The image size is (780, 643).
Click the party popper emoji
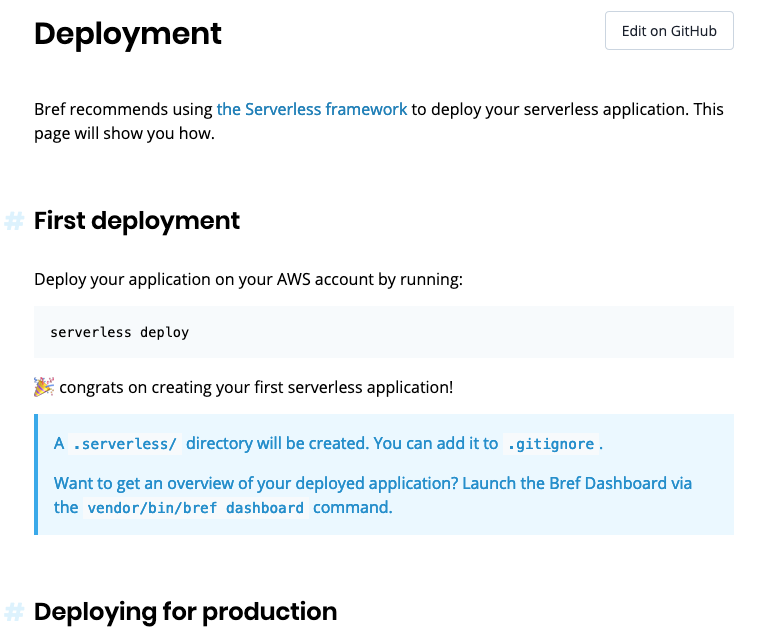[x=44, y=387]
